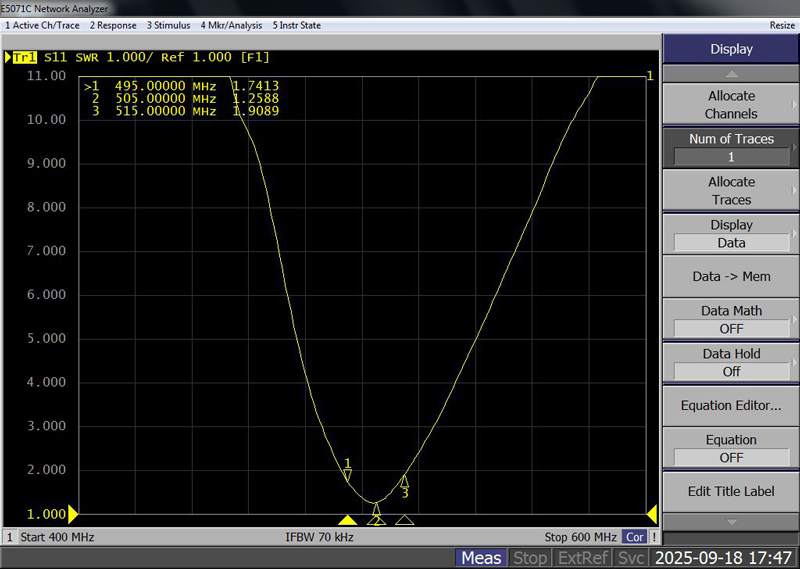Open the Response menu
Image resolution: width=800 pixels, height=569 pixels.
pyautogui.click(x=115, y=25)
